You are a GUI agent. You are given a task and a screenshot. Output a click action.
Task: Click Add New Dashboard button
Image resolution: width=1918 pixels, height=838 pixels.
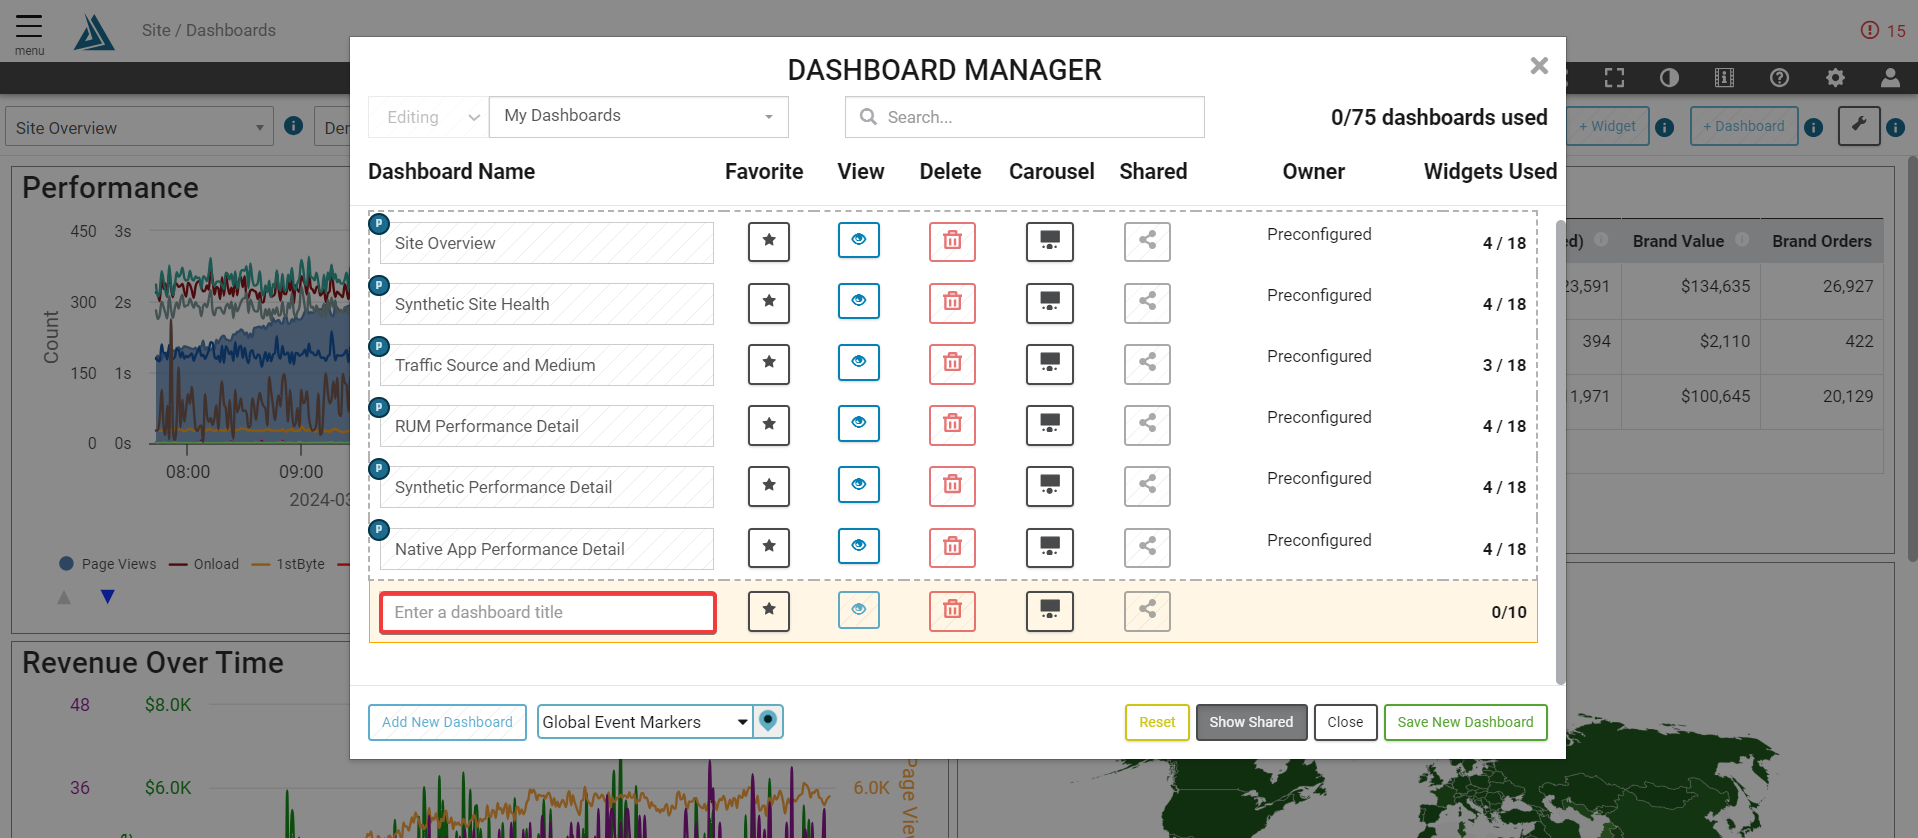click(x=447, y=722)
